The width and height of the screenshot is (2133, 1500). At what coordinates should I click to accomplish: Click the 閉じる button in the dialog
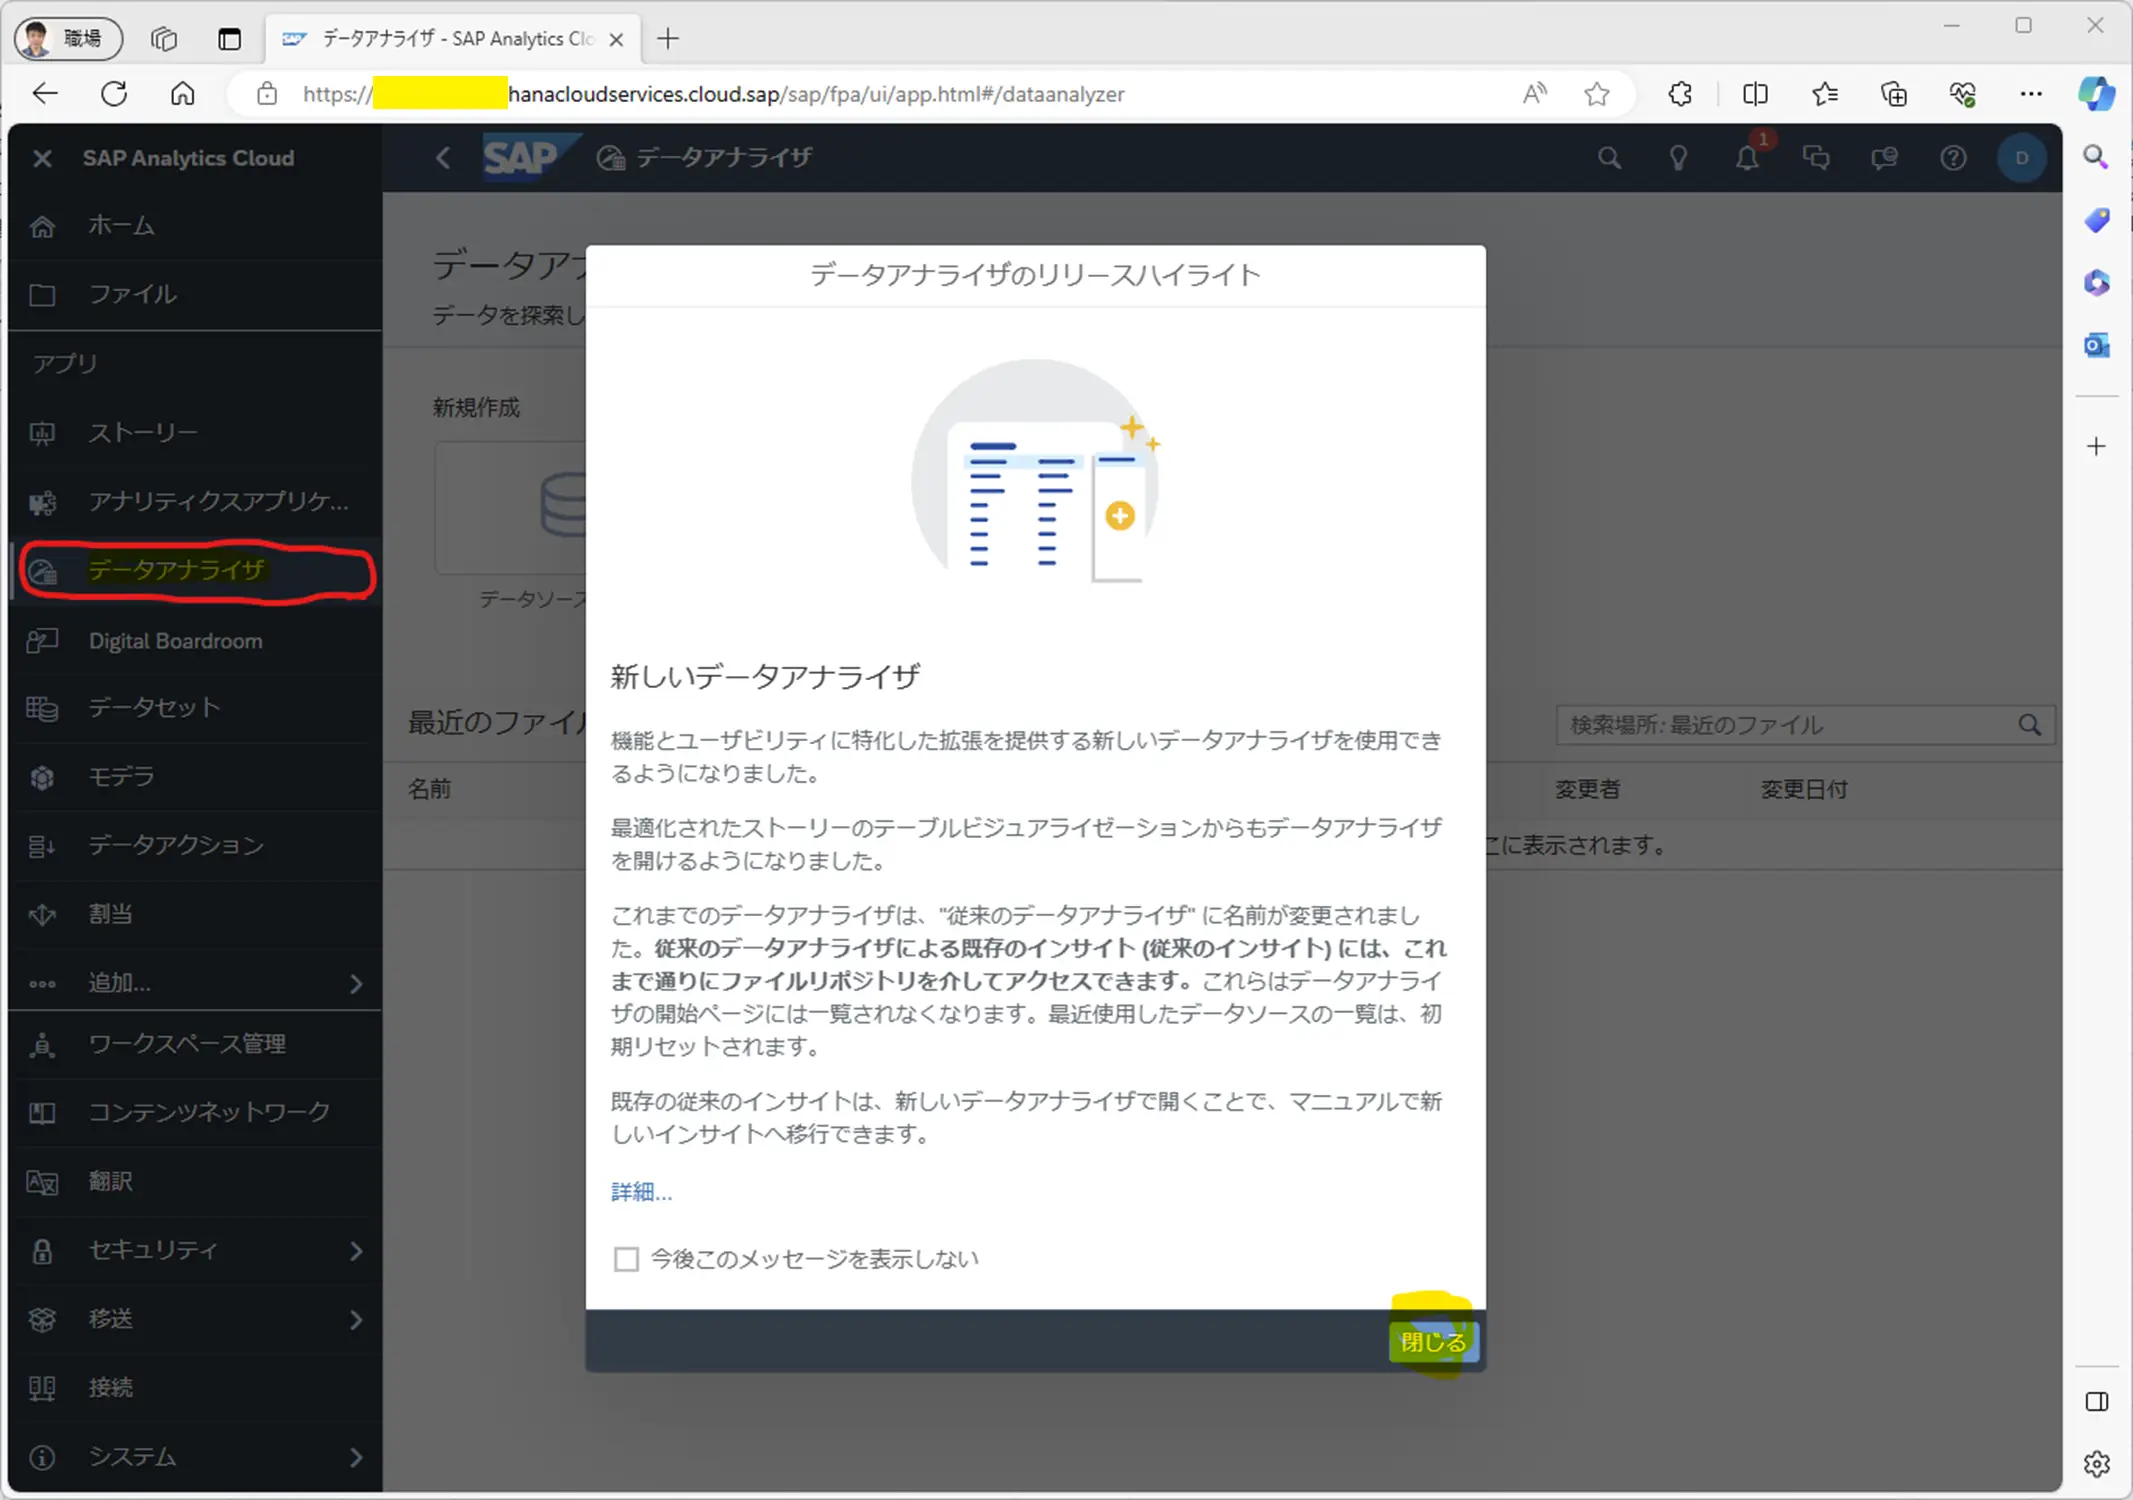click(1433, 1342)
